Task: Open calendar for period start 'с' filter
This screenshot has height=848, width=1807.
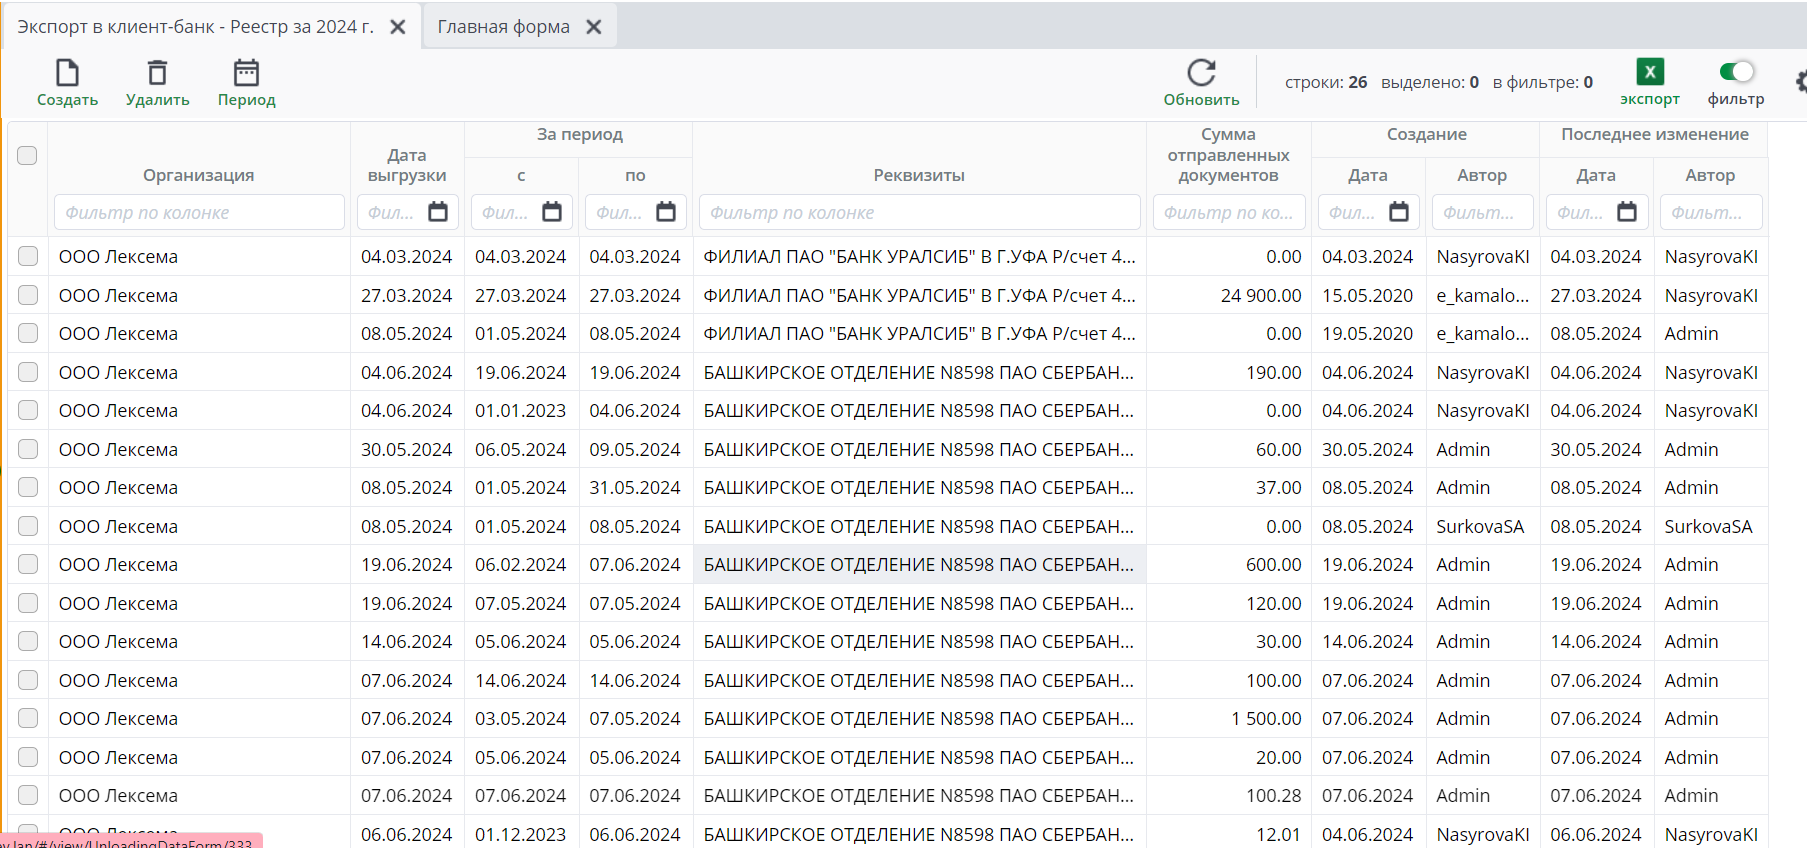Action: point(552,212)
